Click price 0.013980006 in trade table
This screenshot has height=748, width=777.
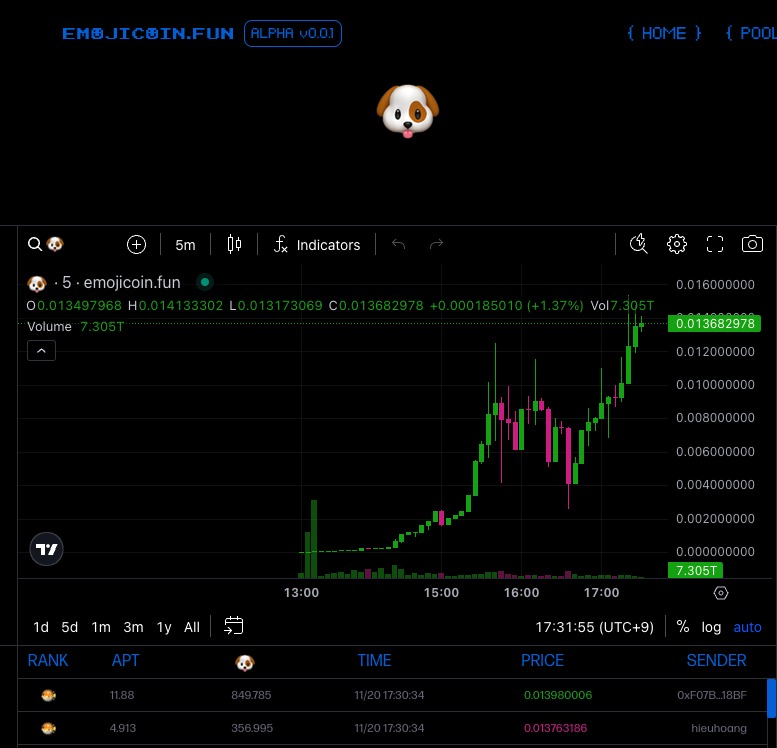tap(558, 695)
